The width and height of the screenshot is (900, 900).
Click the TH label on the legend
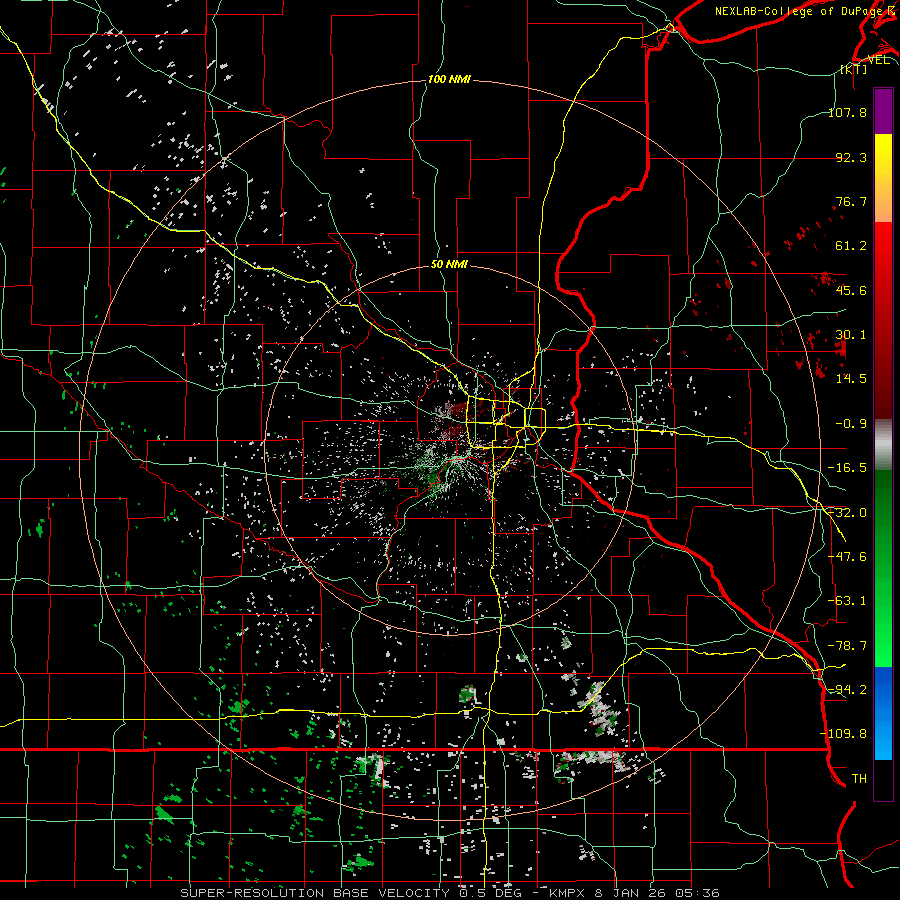pos(859,778)
